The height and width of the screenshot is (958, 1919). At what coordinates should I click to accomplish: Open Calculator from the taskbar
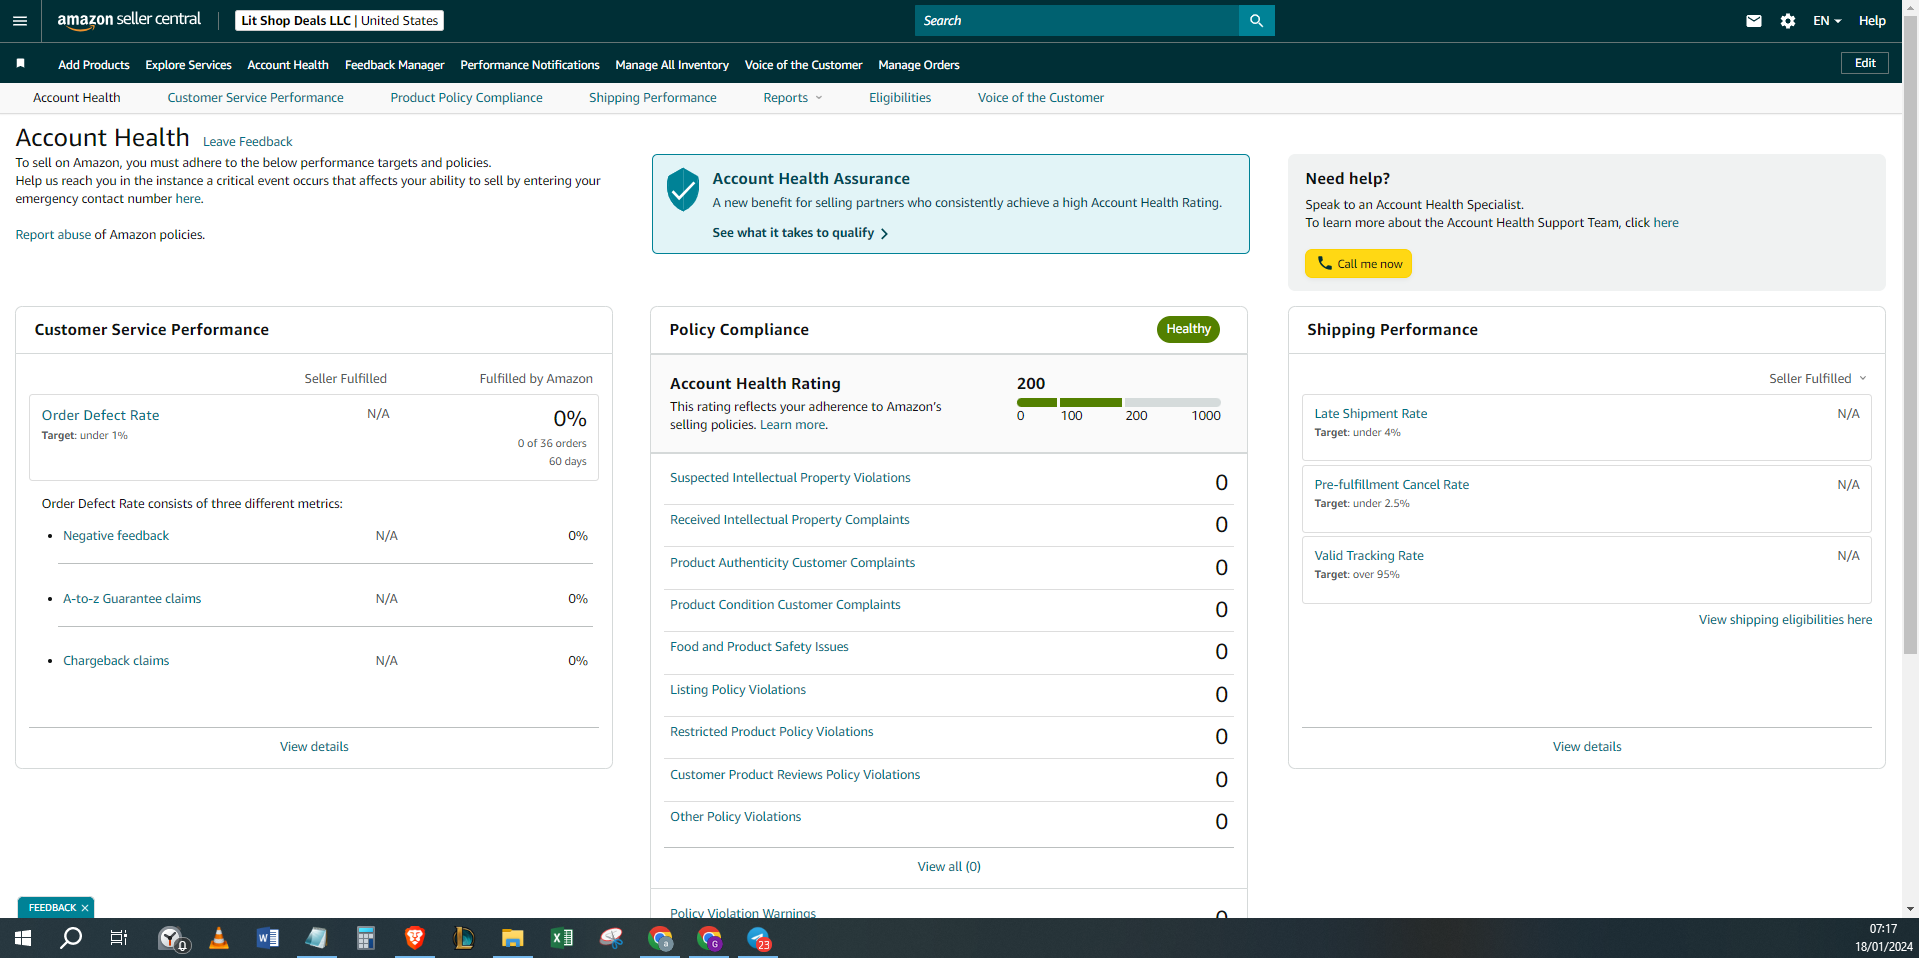coord(366,938)
